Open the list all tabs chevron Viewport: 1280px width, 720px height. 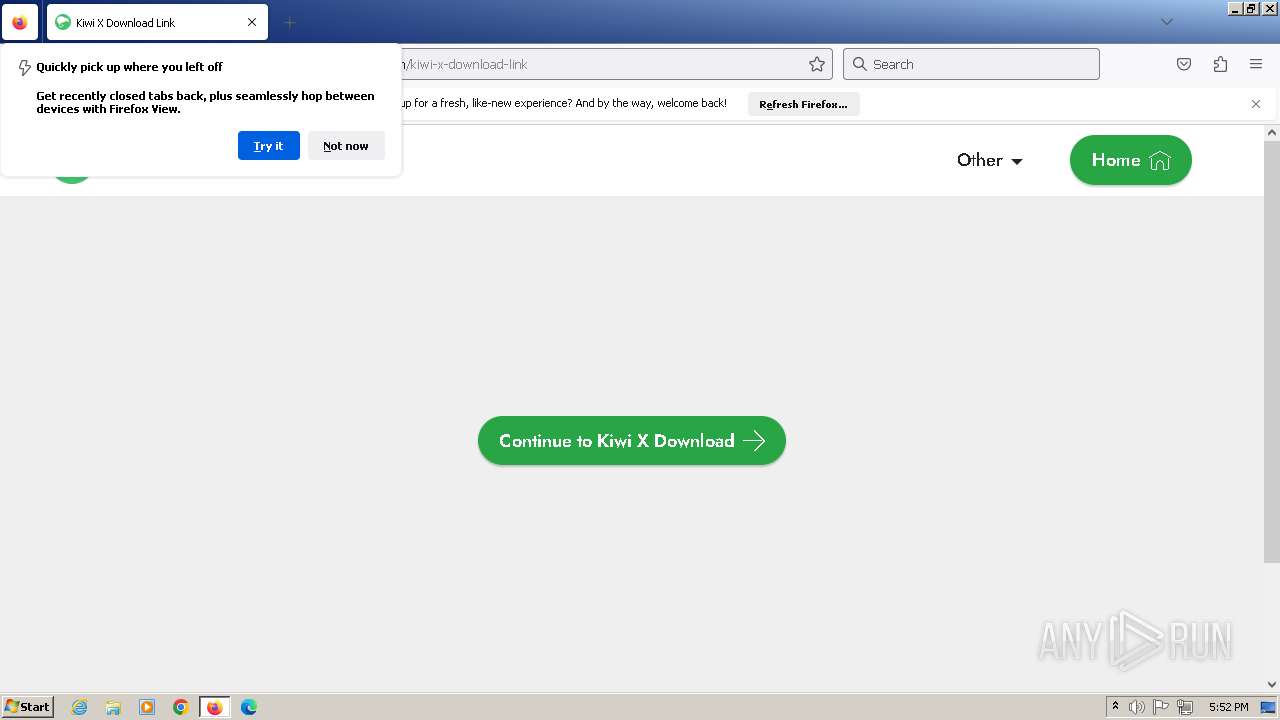tap(1166, 22)
